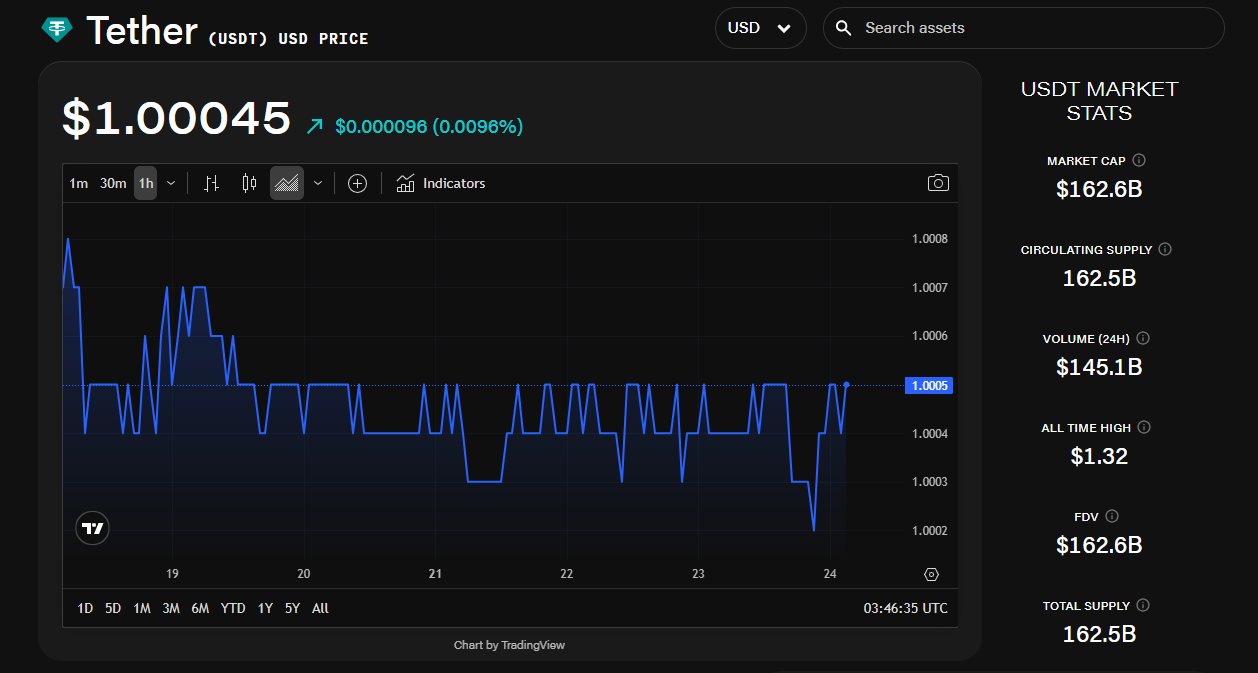
Task: Click the search magnifier icon
Action: click(x=844, y=28)
